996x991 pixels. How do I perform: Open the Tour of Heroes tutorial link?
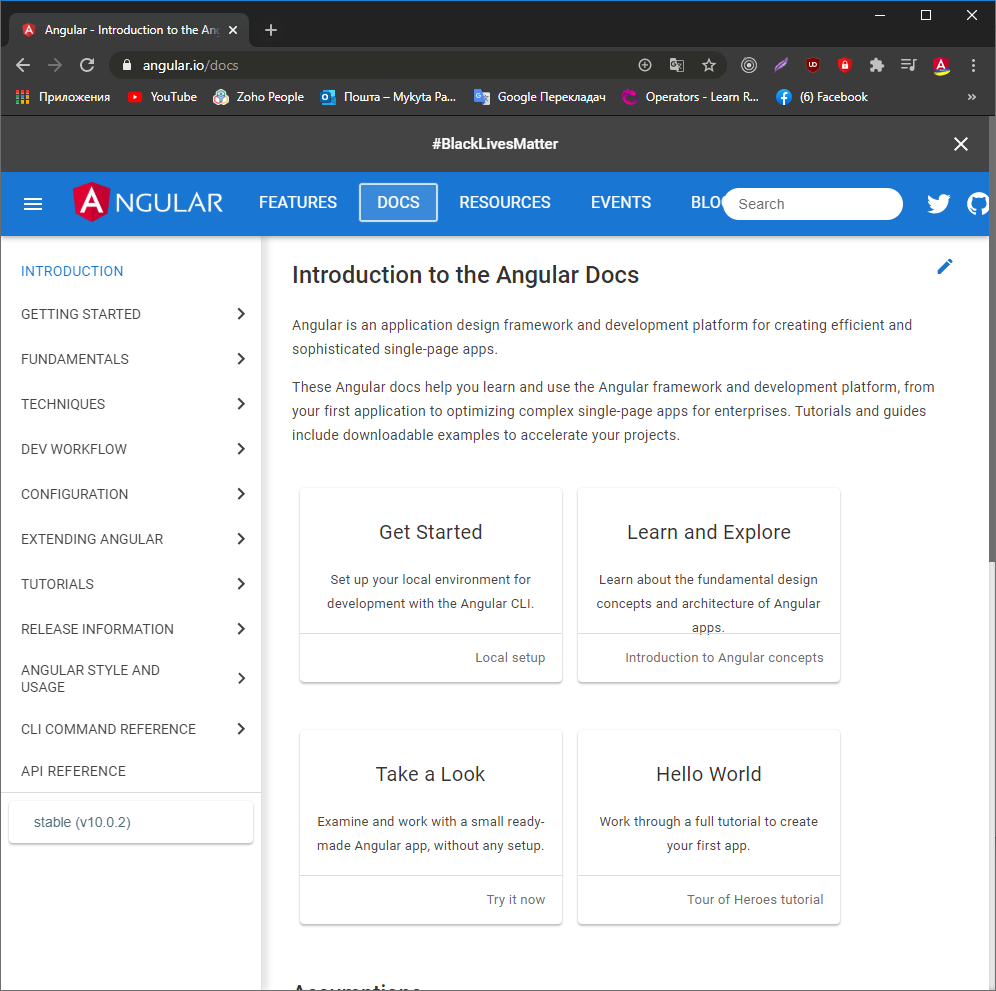coord(755,900)
